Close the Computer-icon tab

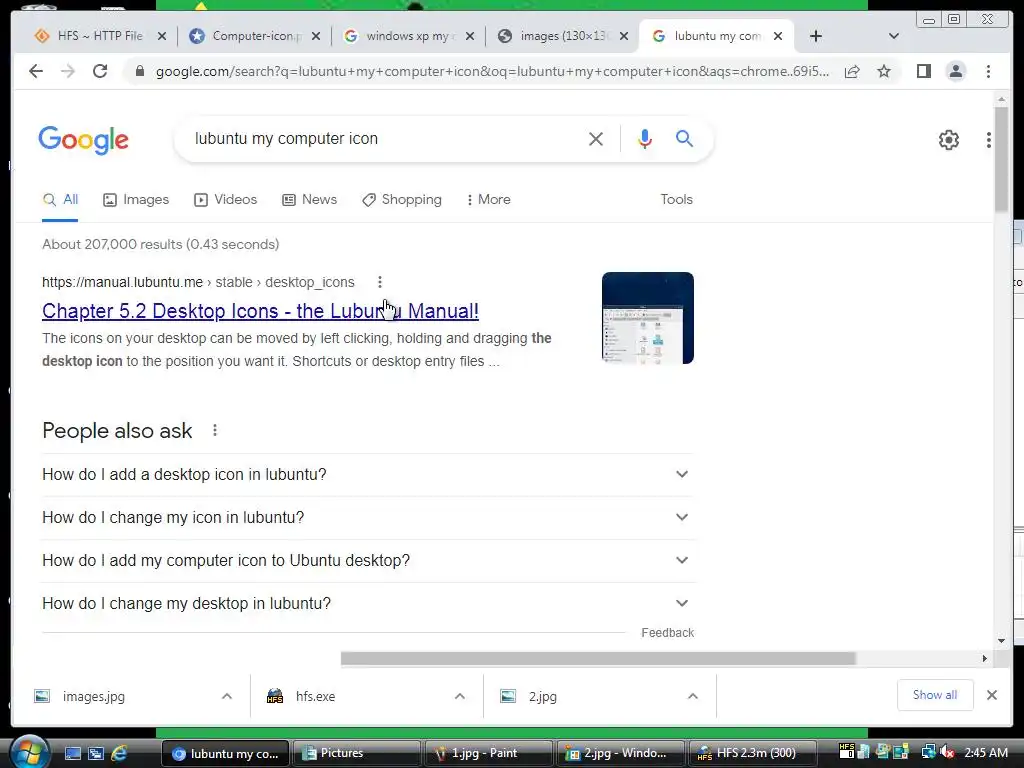click(316, 37)
